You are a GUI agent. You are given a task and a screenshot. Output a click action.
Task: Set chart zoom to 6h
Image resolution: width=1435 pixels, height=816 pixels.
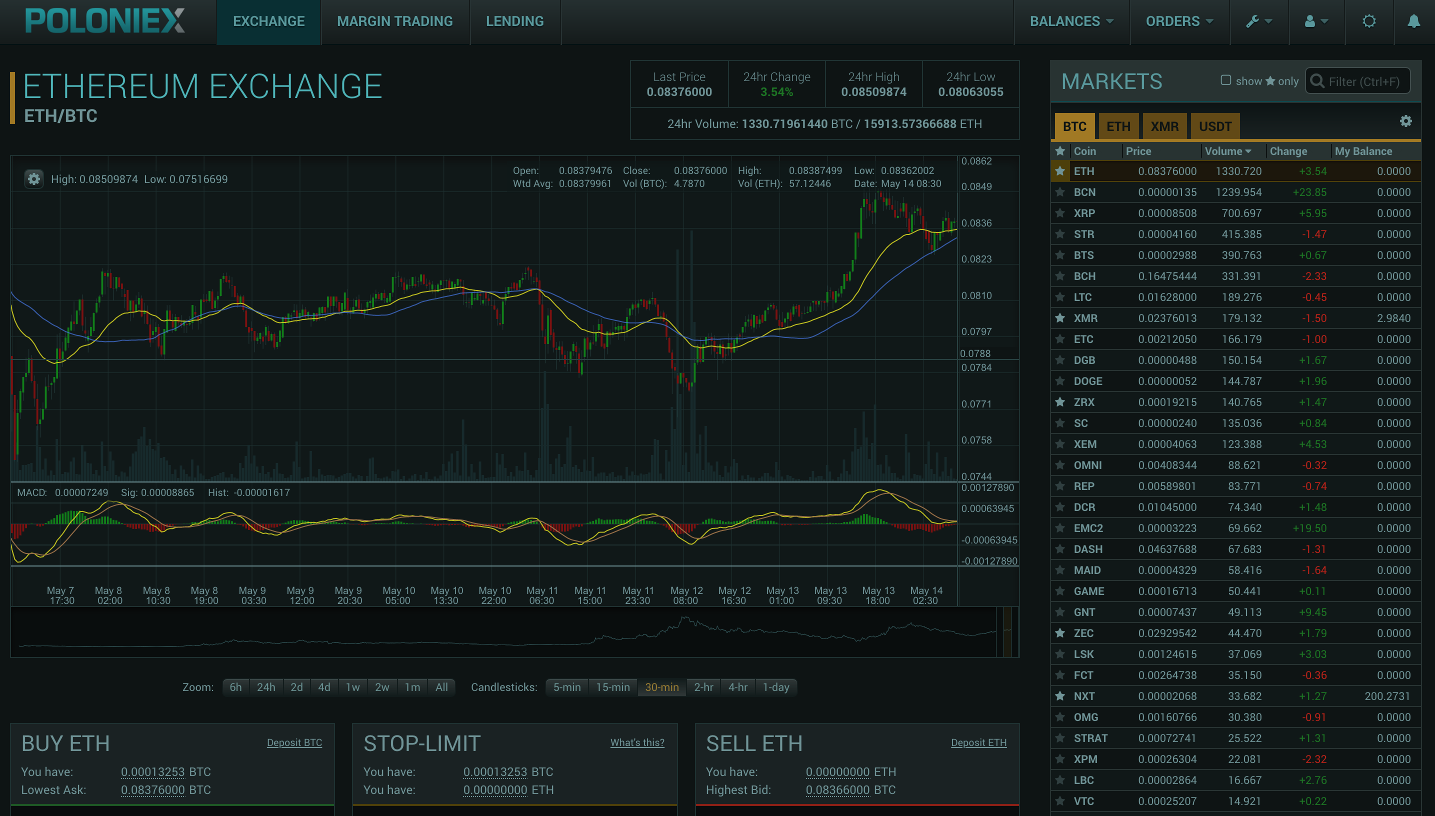tap(236, 687)
